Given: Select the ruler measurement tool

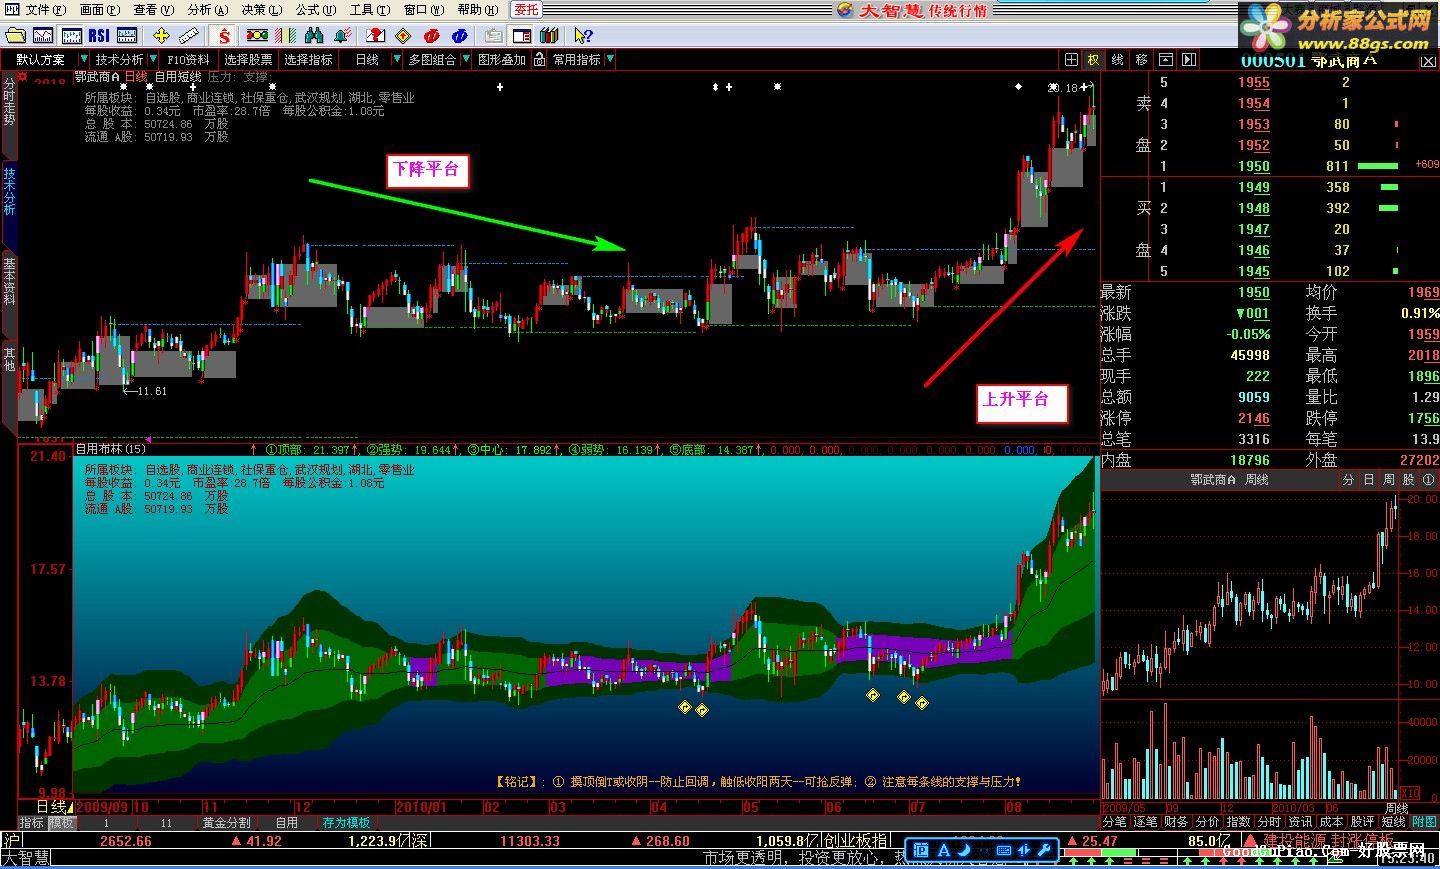Looking at the screenshot, I should (189, 36).
